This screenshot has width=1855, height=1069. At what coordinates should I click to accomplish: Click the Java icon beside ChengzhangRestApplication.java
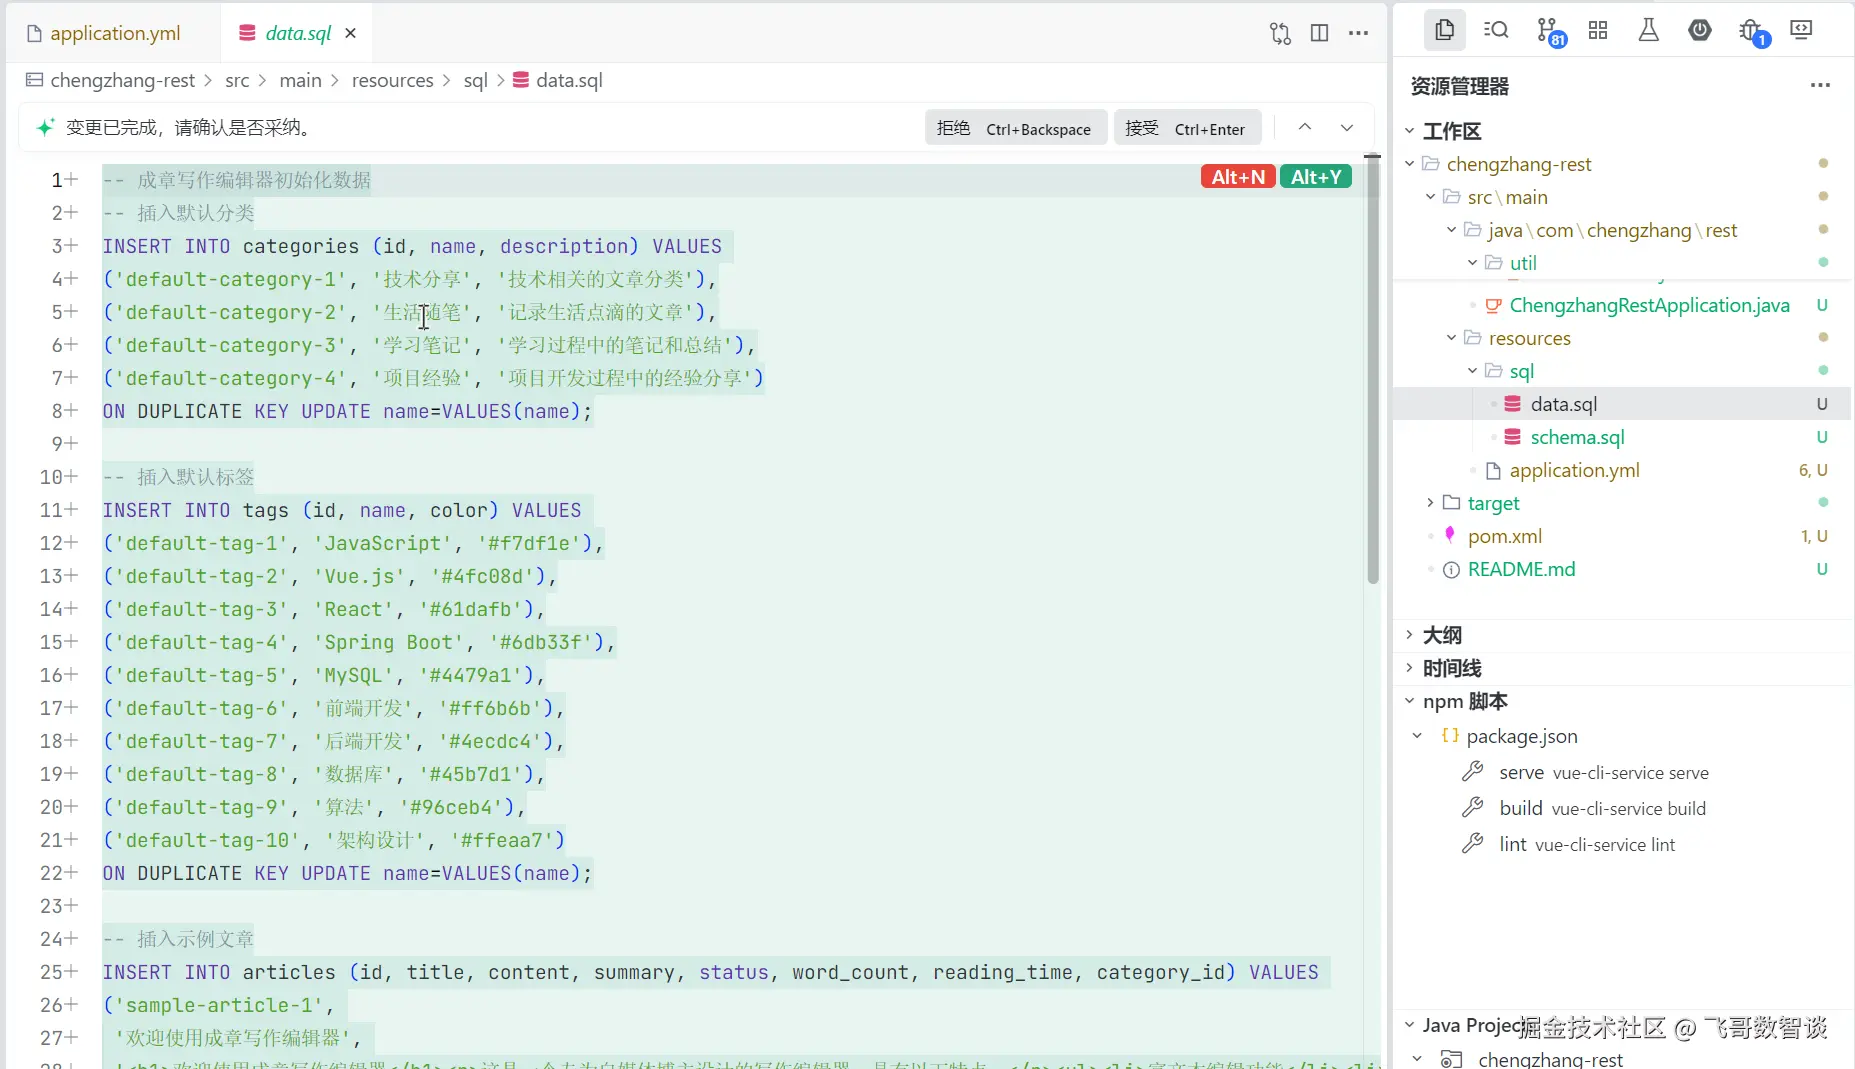(x=1493, y=305)
